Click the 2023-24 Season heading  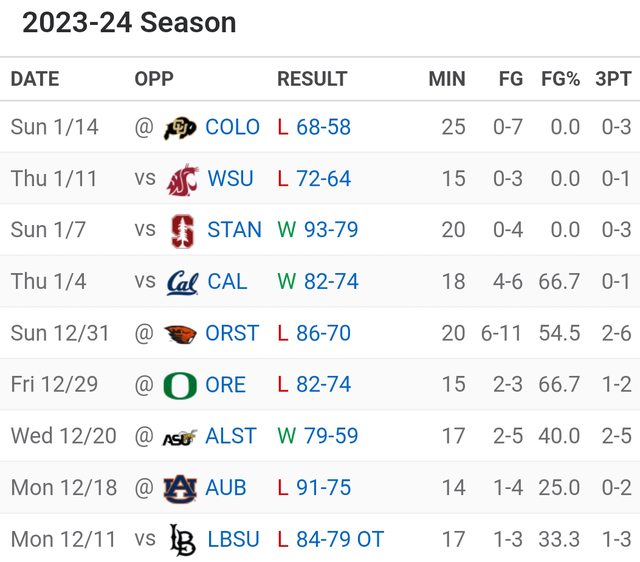coord(129,23)
